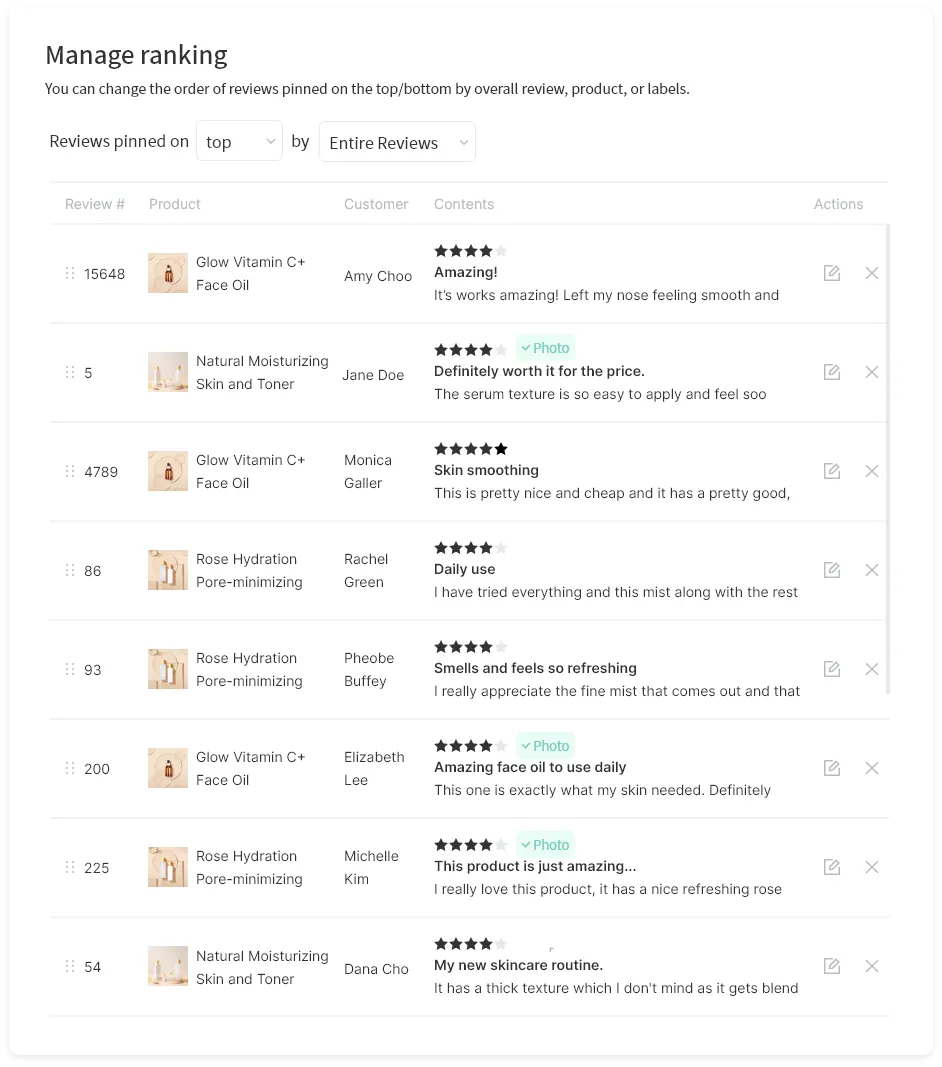Click drag handle beside review 54
The image size is (942, 1067).
coord(70,966)
